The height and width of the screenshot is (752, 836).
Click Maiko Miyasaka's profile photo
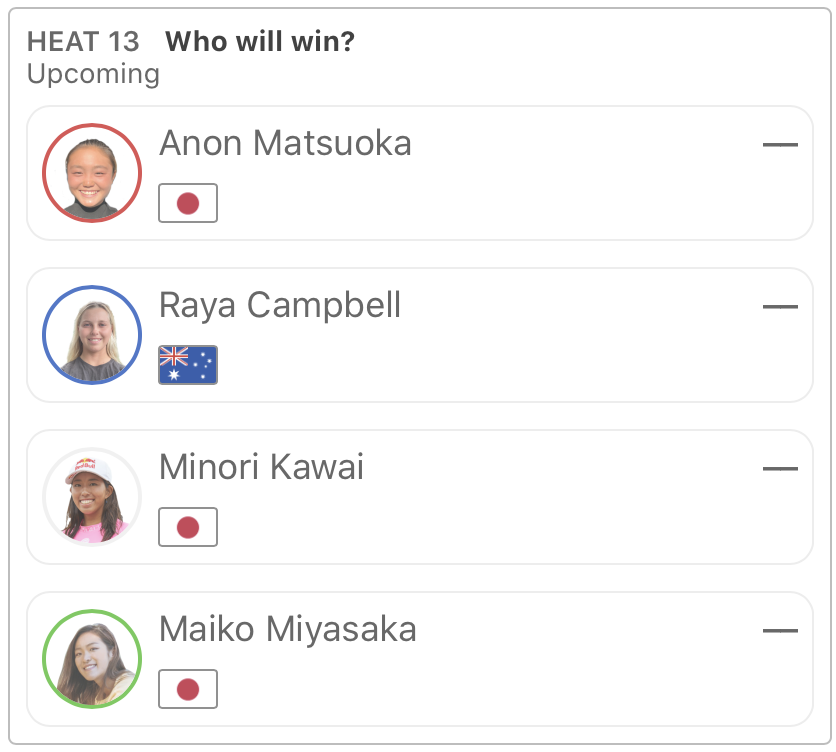pos(92,659)
